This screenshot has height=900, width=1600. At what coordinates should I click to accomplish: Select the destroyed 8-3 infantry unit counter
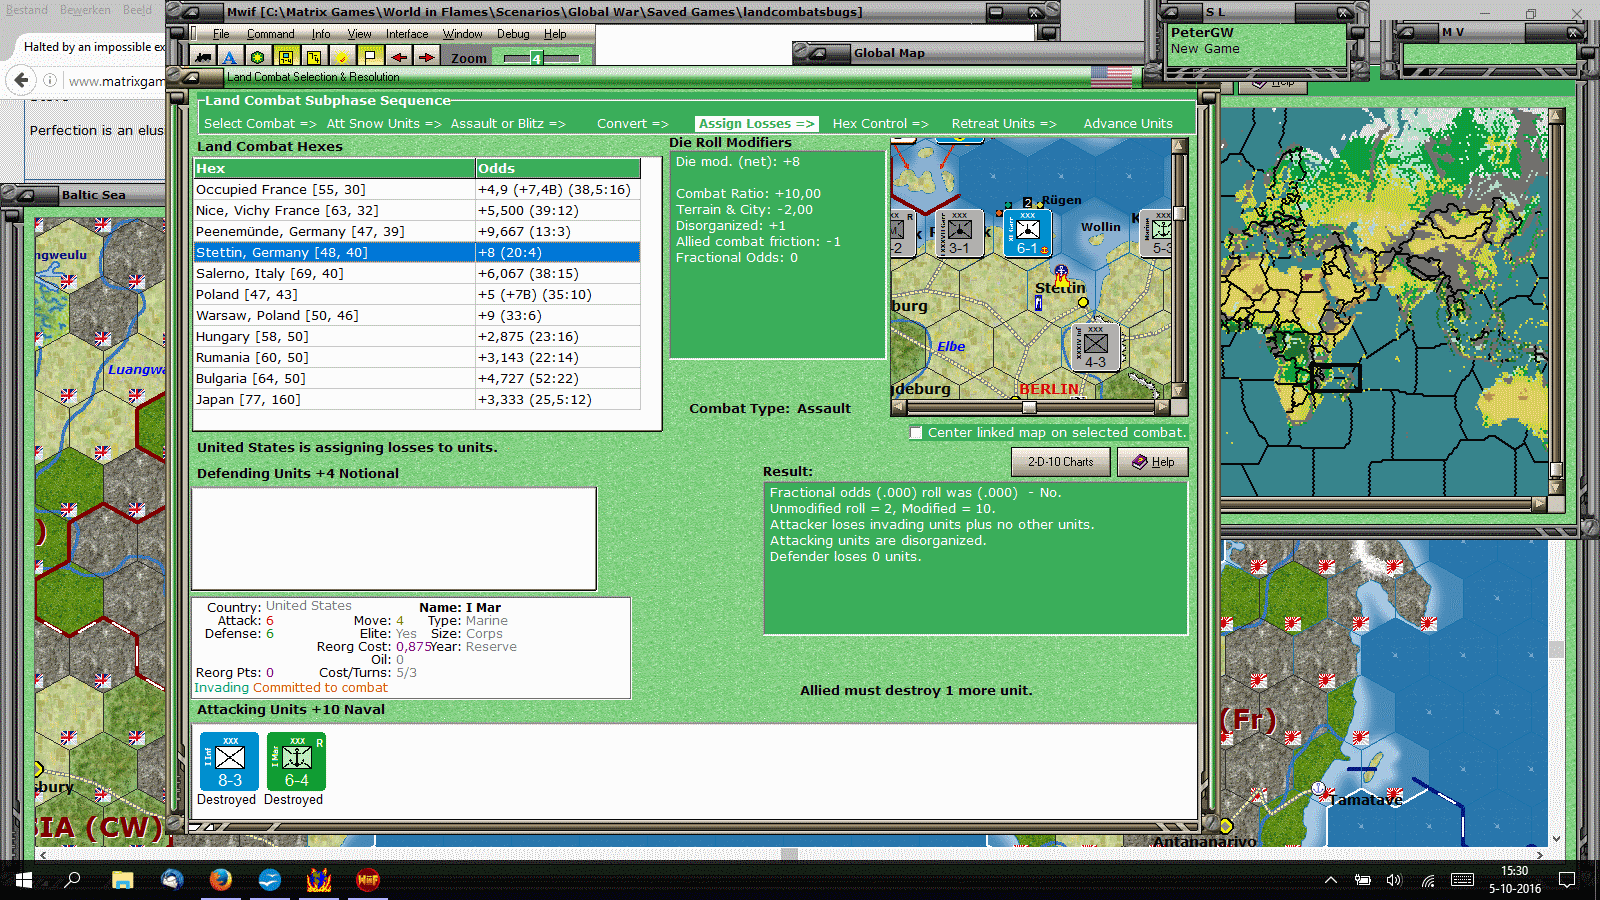tap(230, 762)
